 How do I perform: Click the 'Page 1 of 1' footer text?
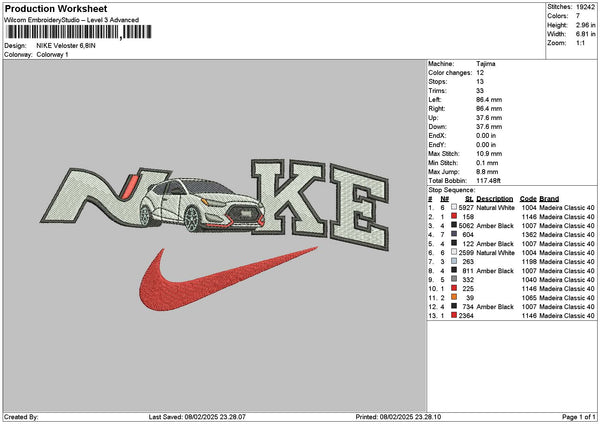579,417
